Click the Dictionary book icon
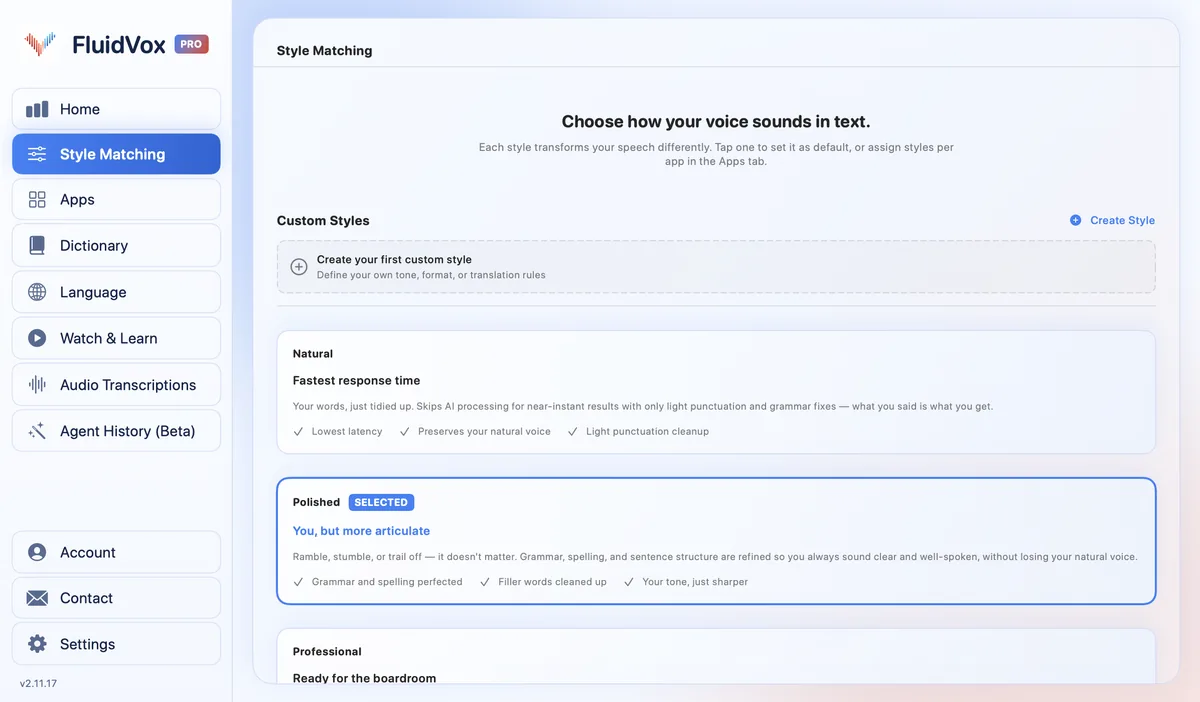The height and width of the screenshot is (702, 1200). pyautogui.click(x=37, y=245)
